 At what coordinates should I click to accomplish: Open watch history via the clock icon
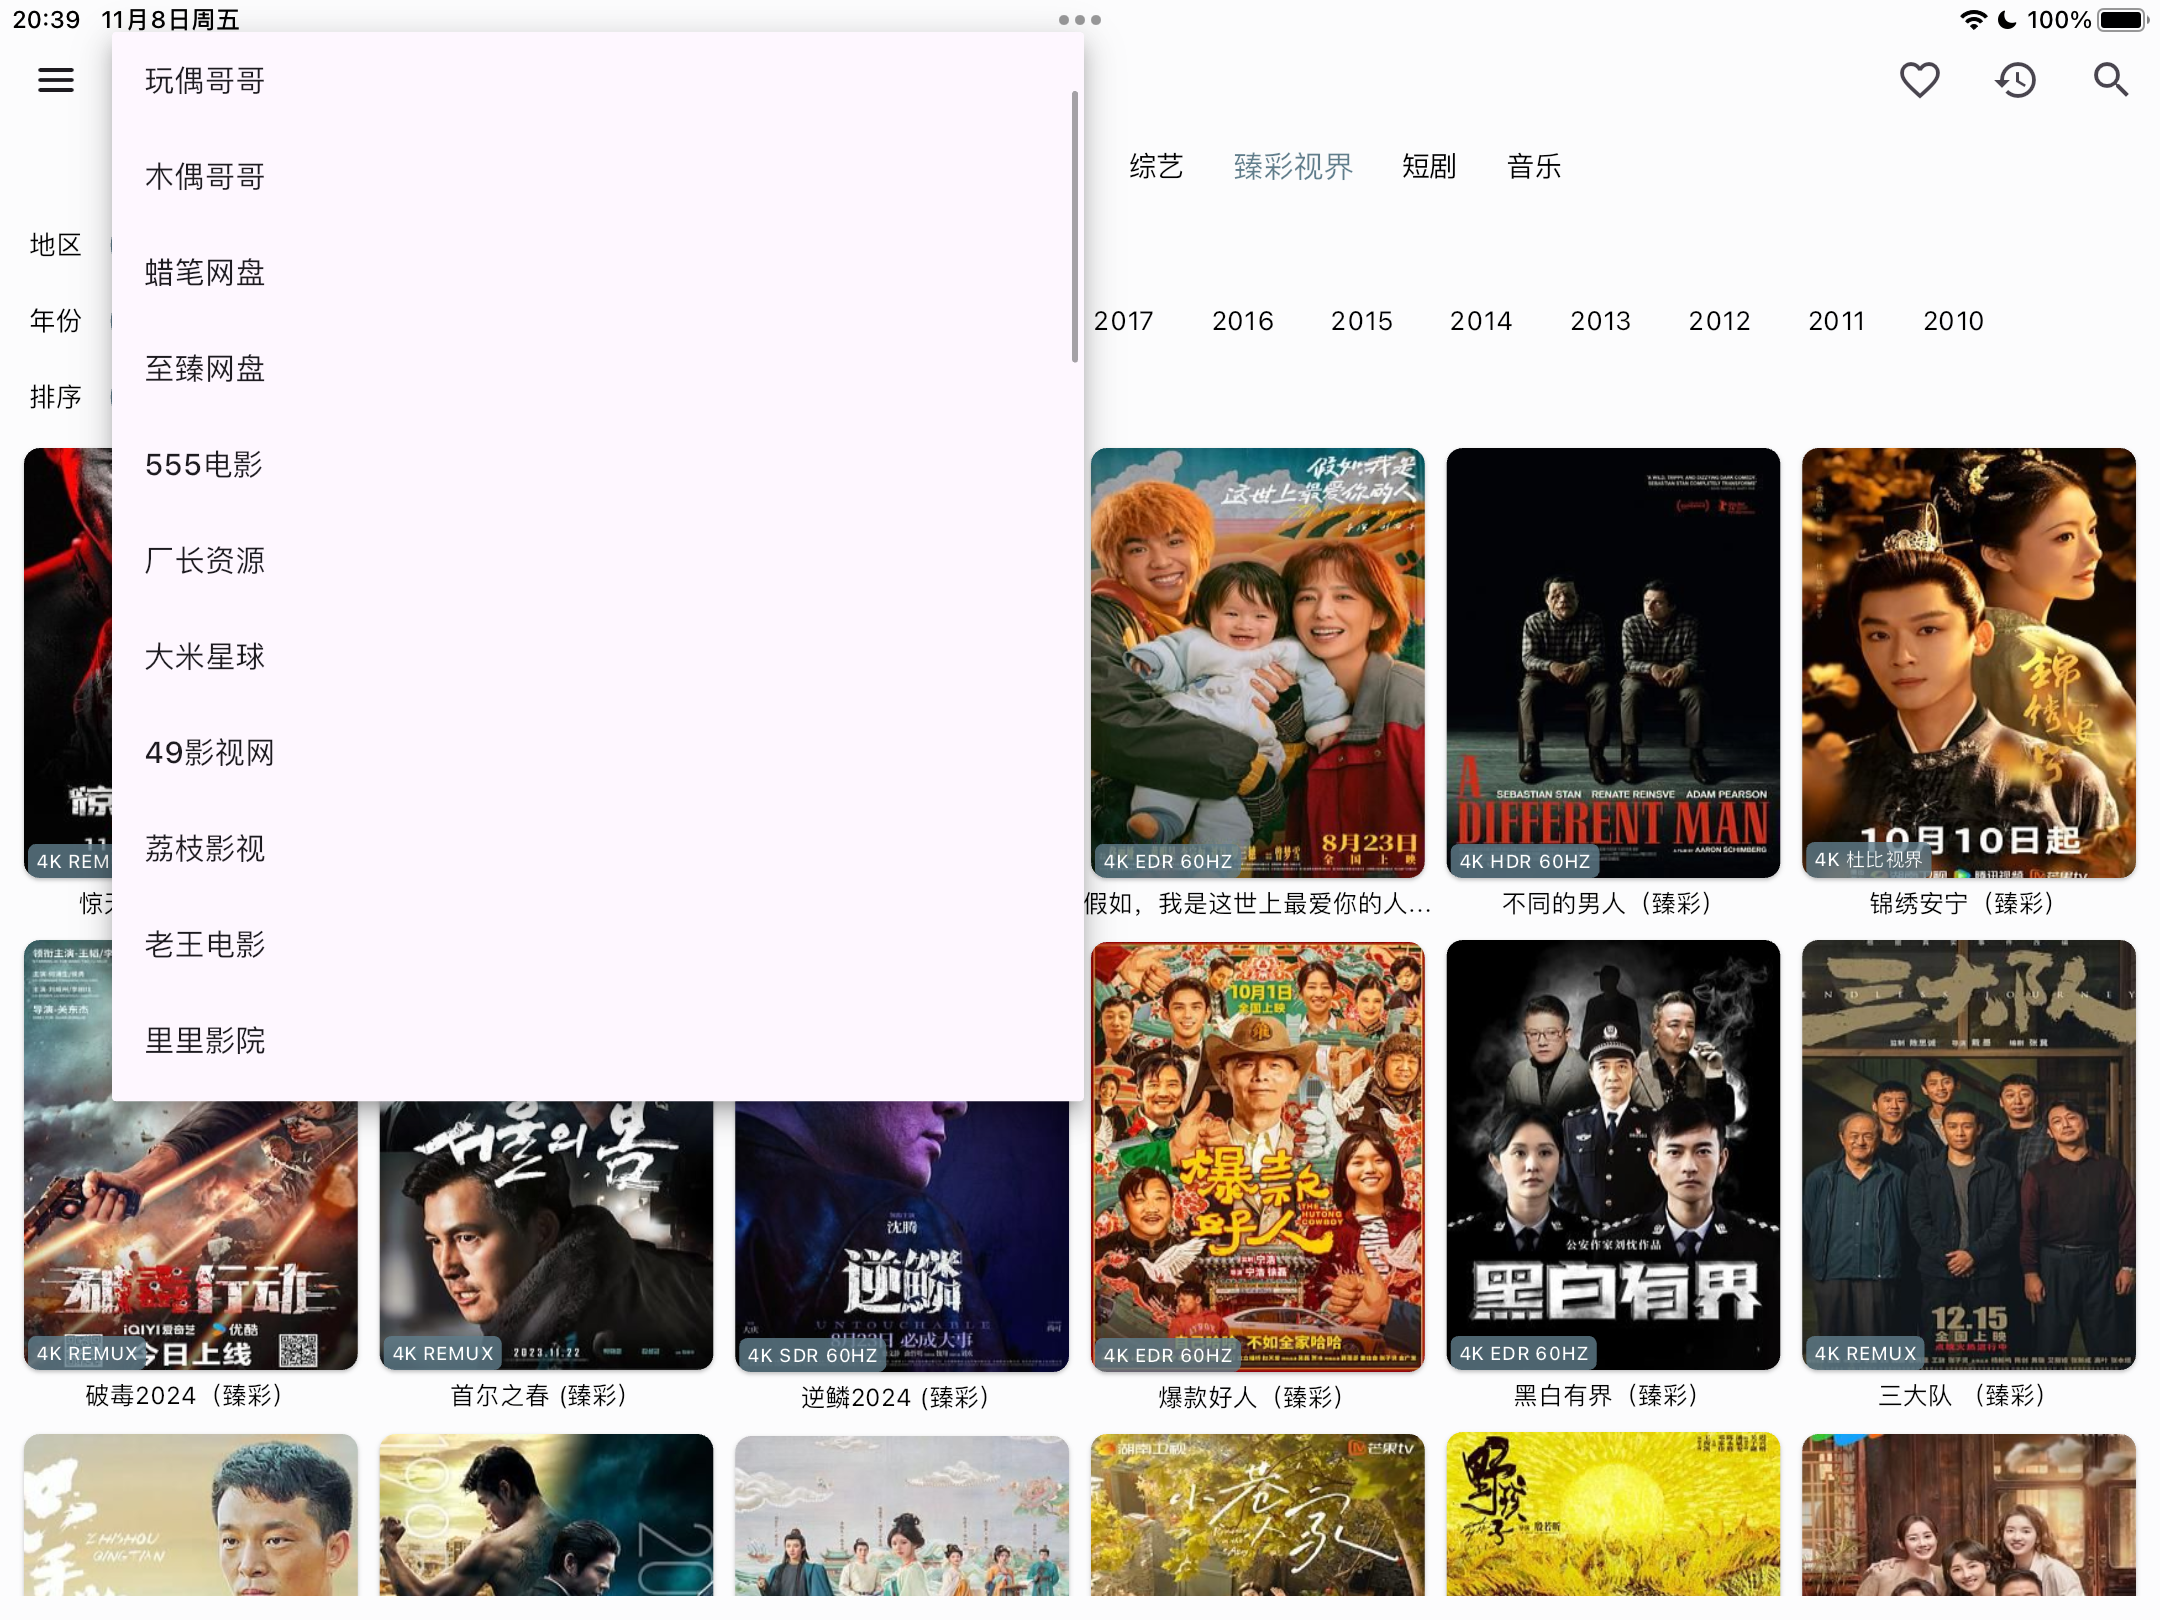click(x=2015, y=80)
